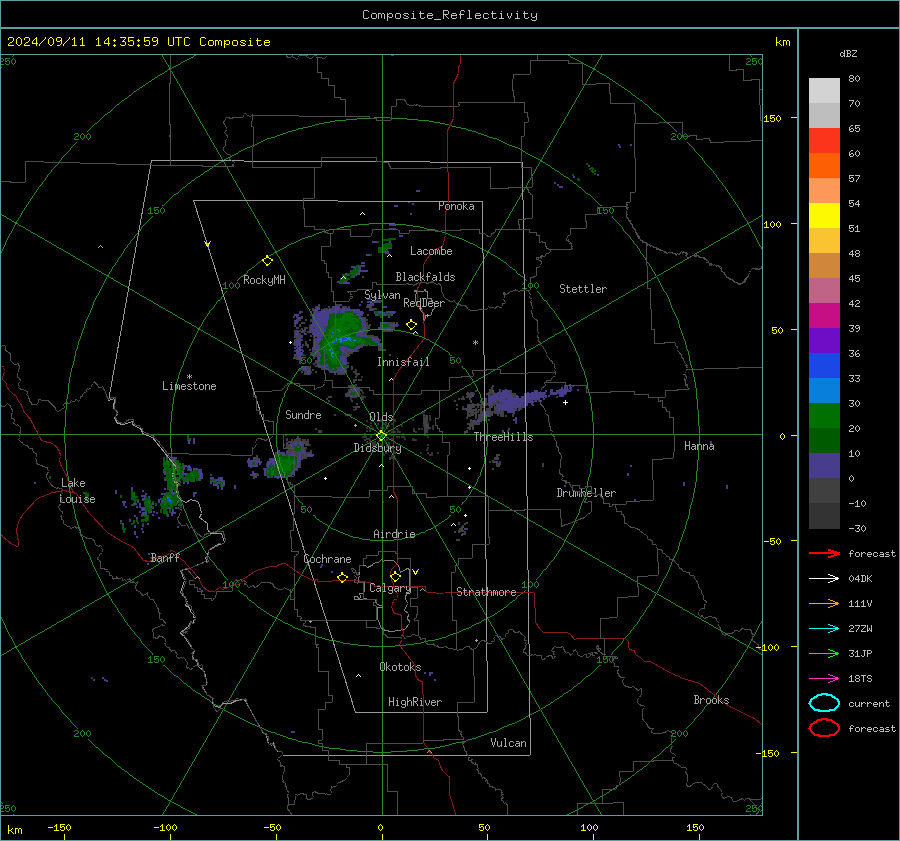900x841 pixels.
Task: Click the Stettler town label
Action: (583, 289)
